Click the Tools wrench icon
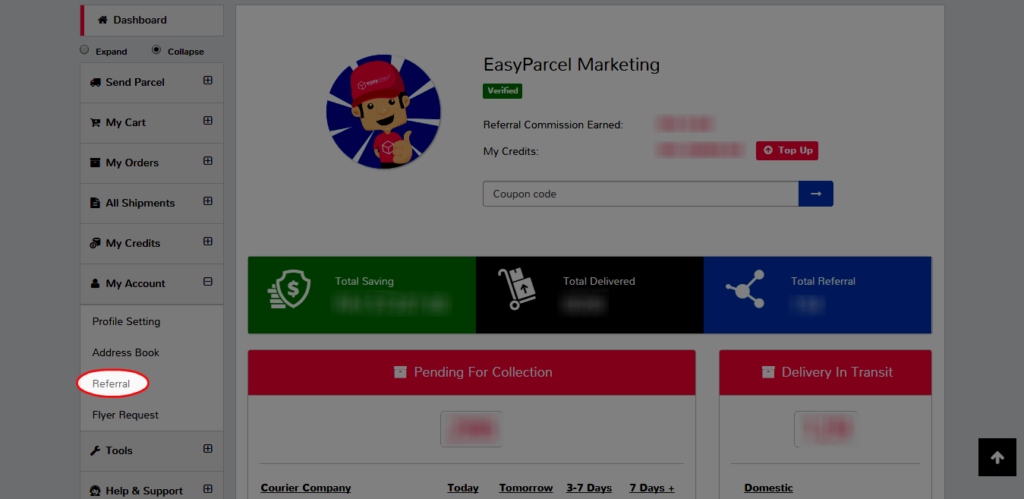The height and width of the screenshot is (499, 1024). [95, 451]
